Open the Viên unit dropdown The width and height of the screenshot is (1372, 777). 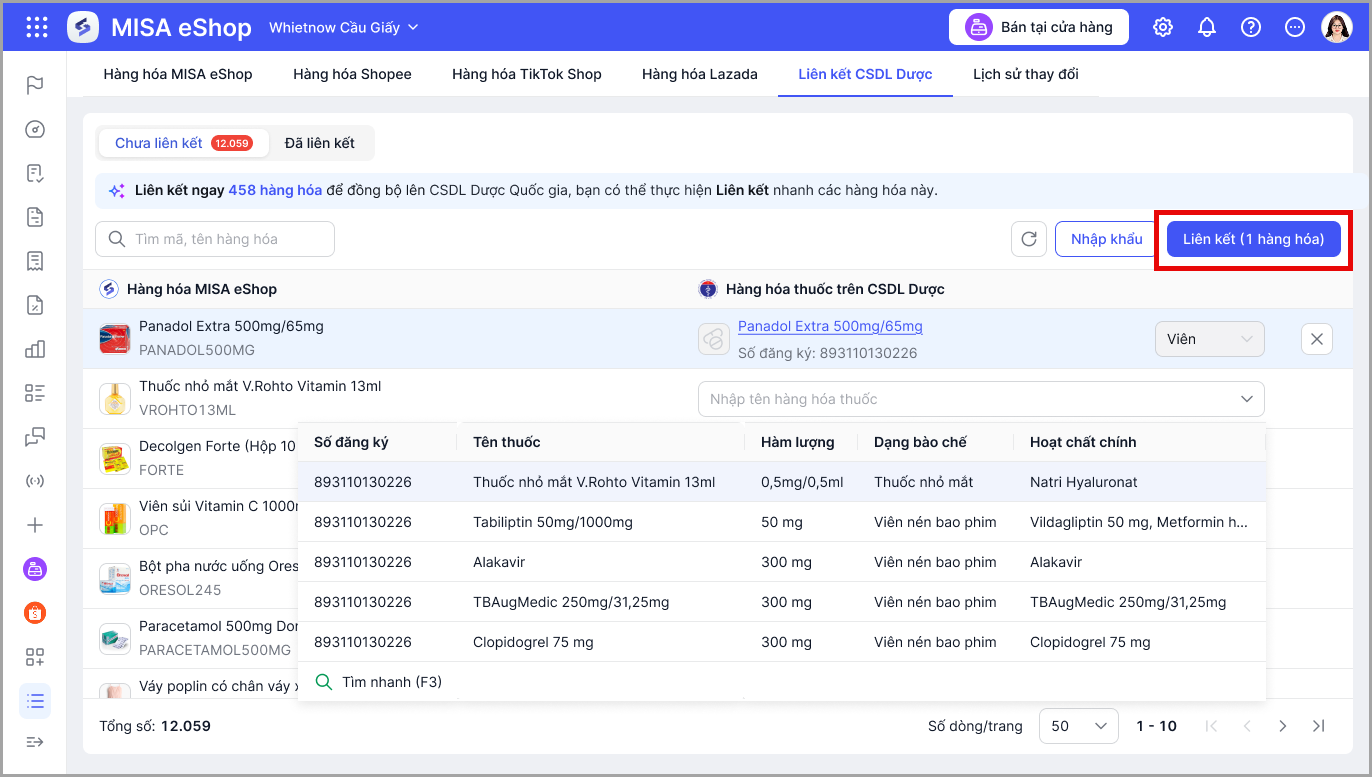tap(1210, 339)
